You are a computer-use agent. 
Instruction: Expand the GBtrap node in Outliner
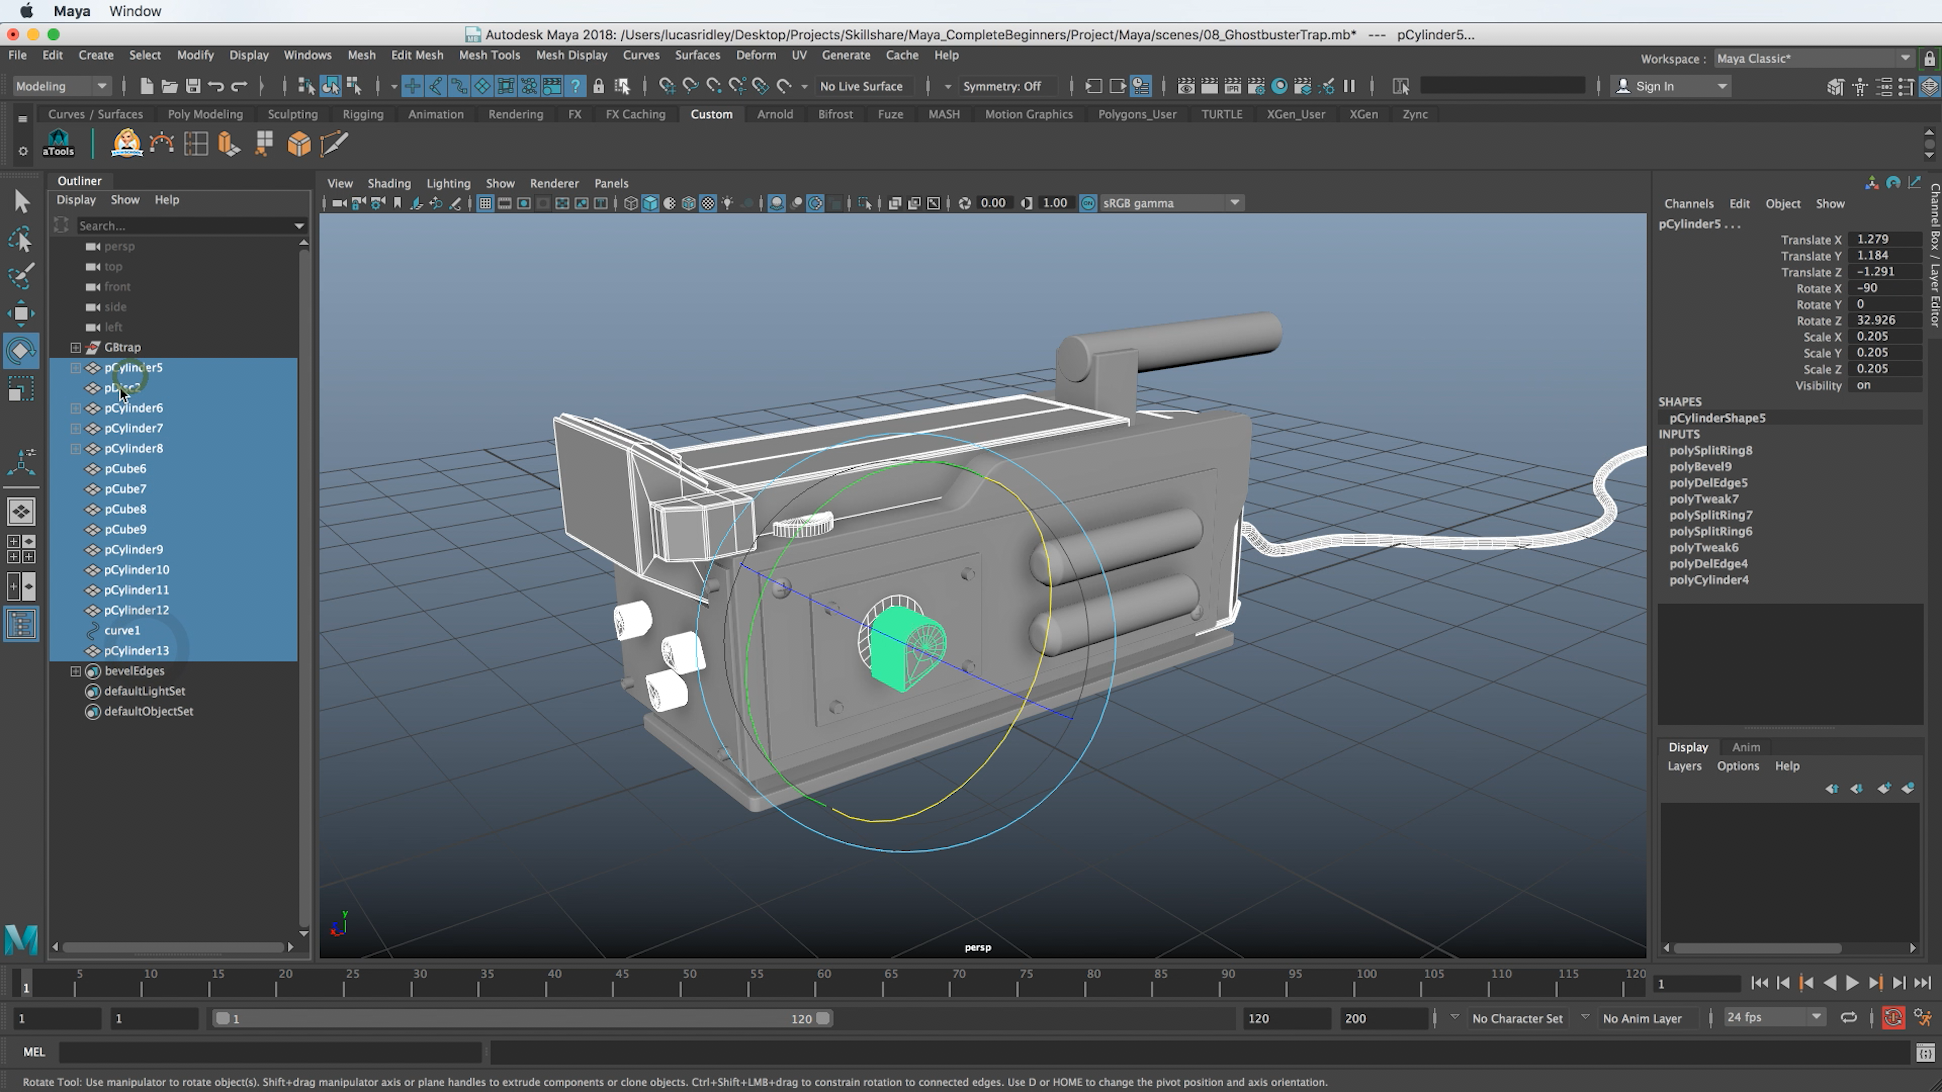[76, 347]
